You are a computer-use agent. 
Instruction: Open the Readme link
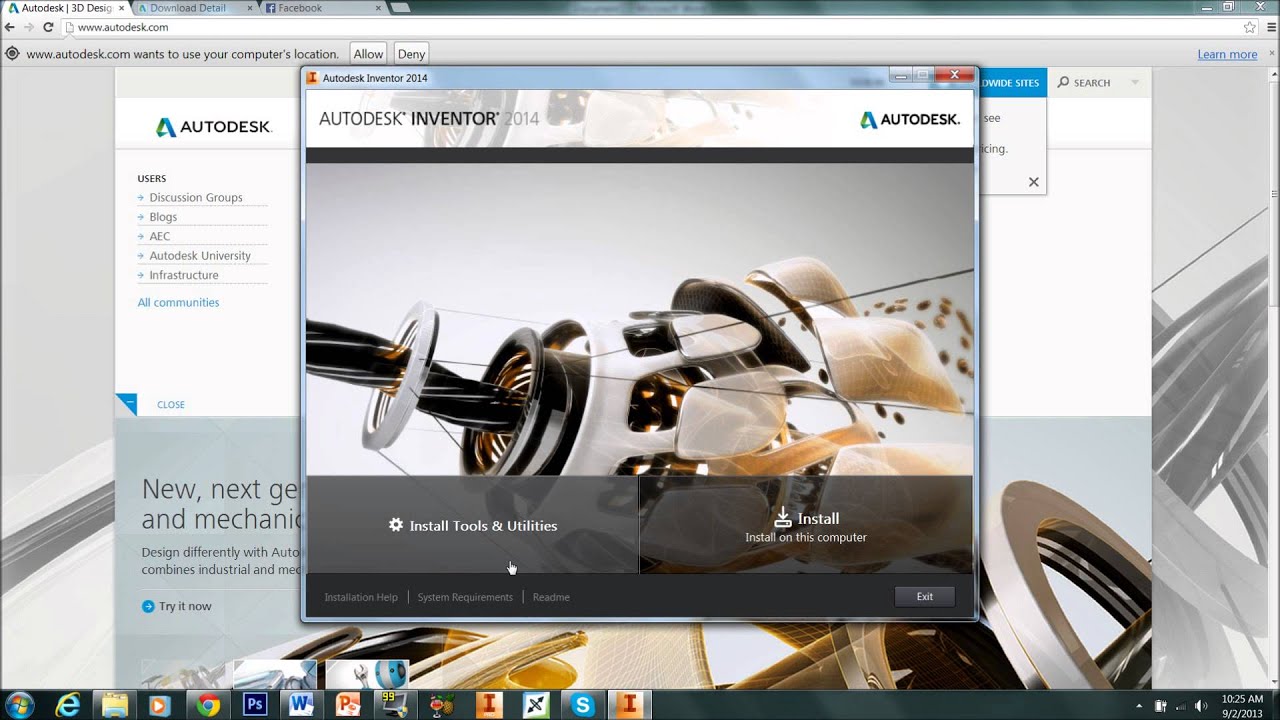551,597
